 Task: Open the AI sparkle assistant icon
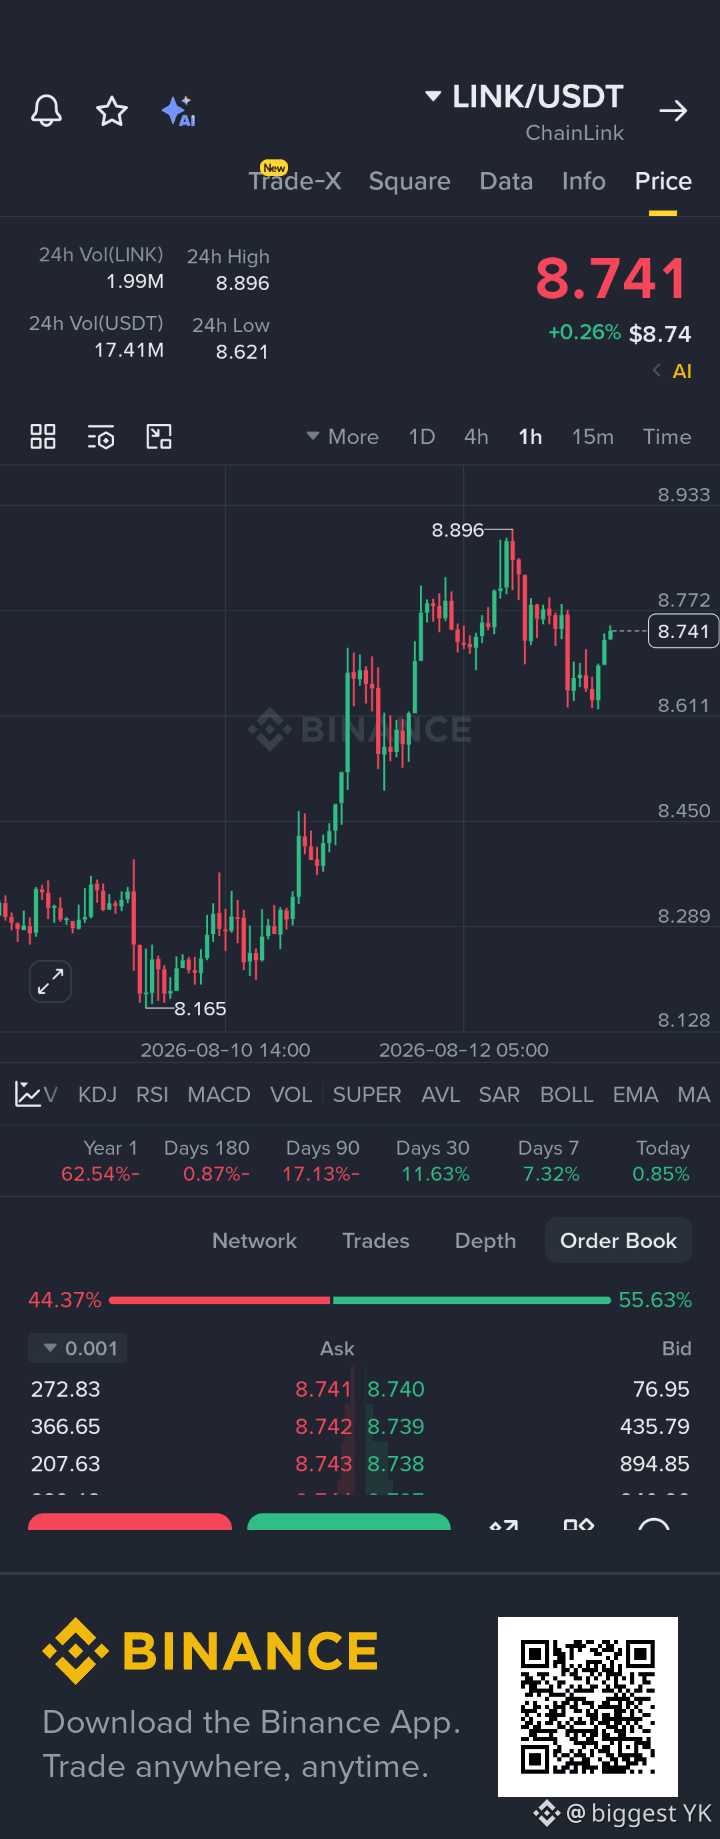[178, 111]
